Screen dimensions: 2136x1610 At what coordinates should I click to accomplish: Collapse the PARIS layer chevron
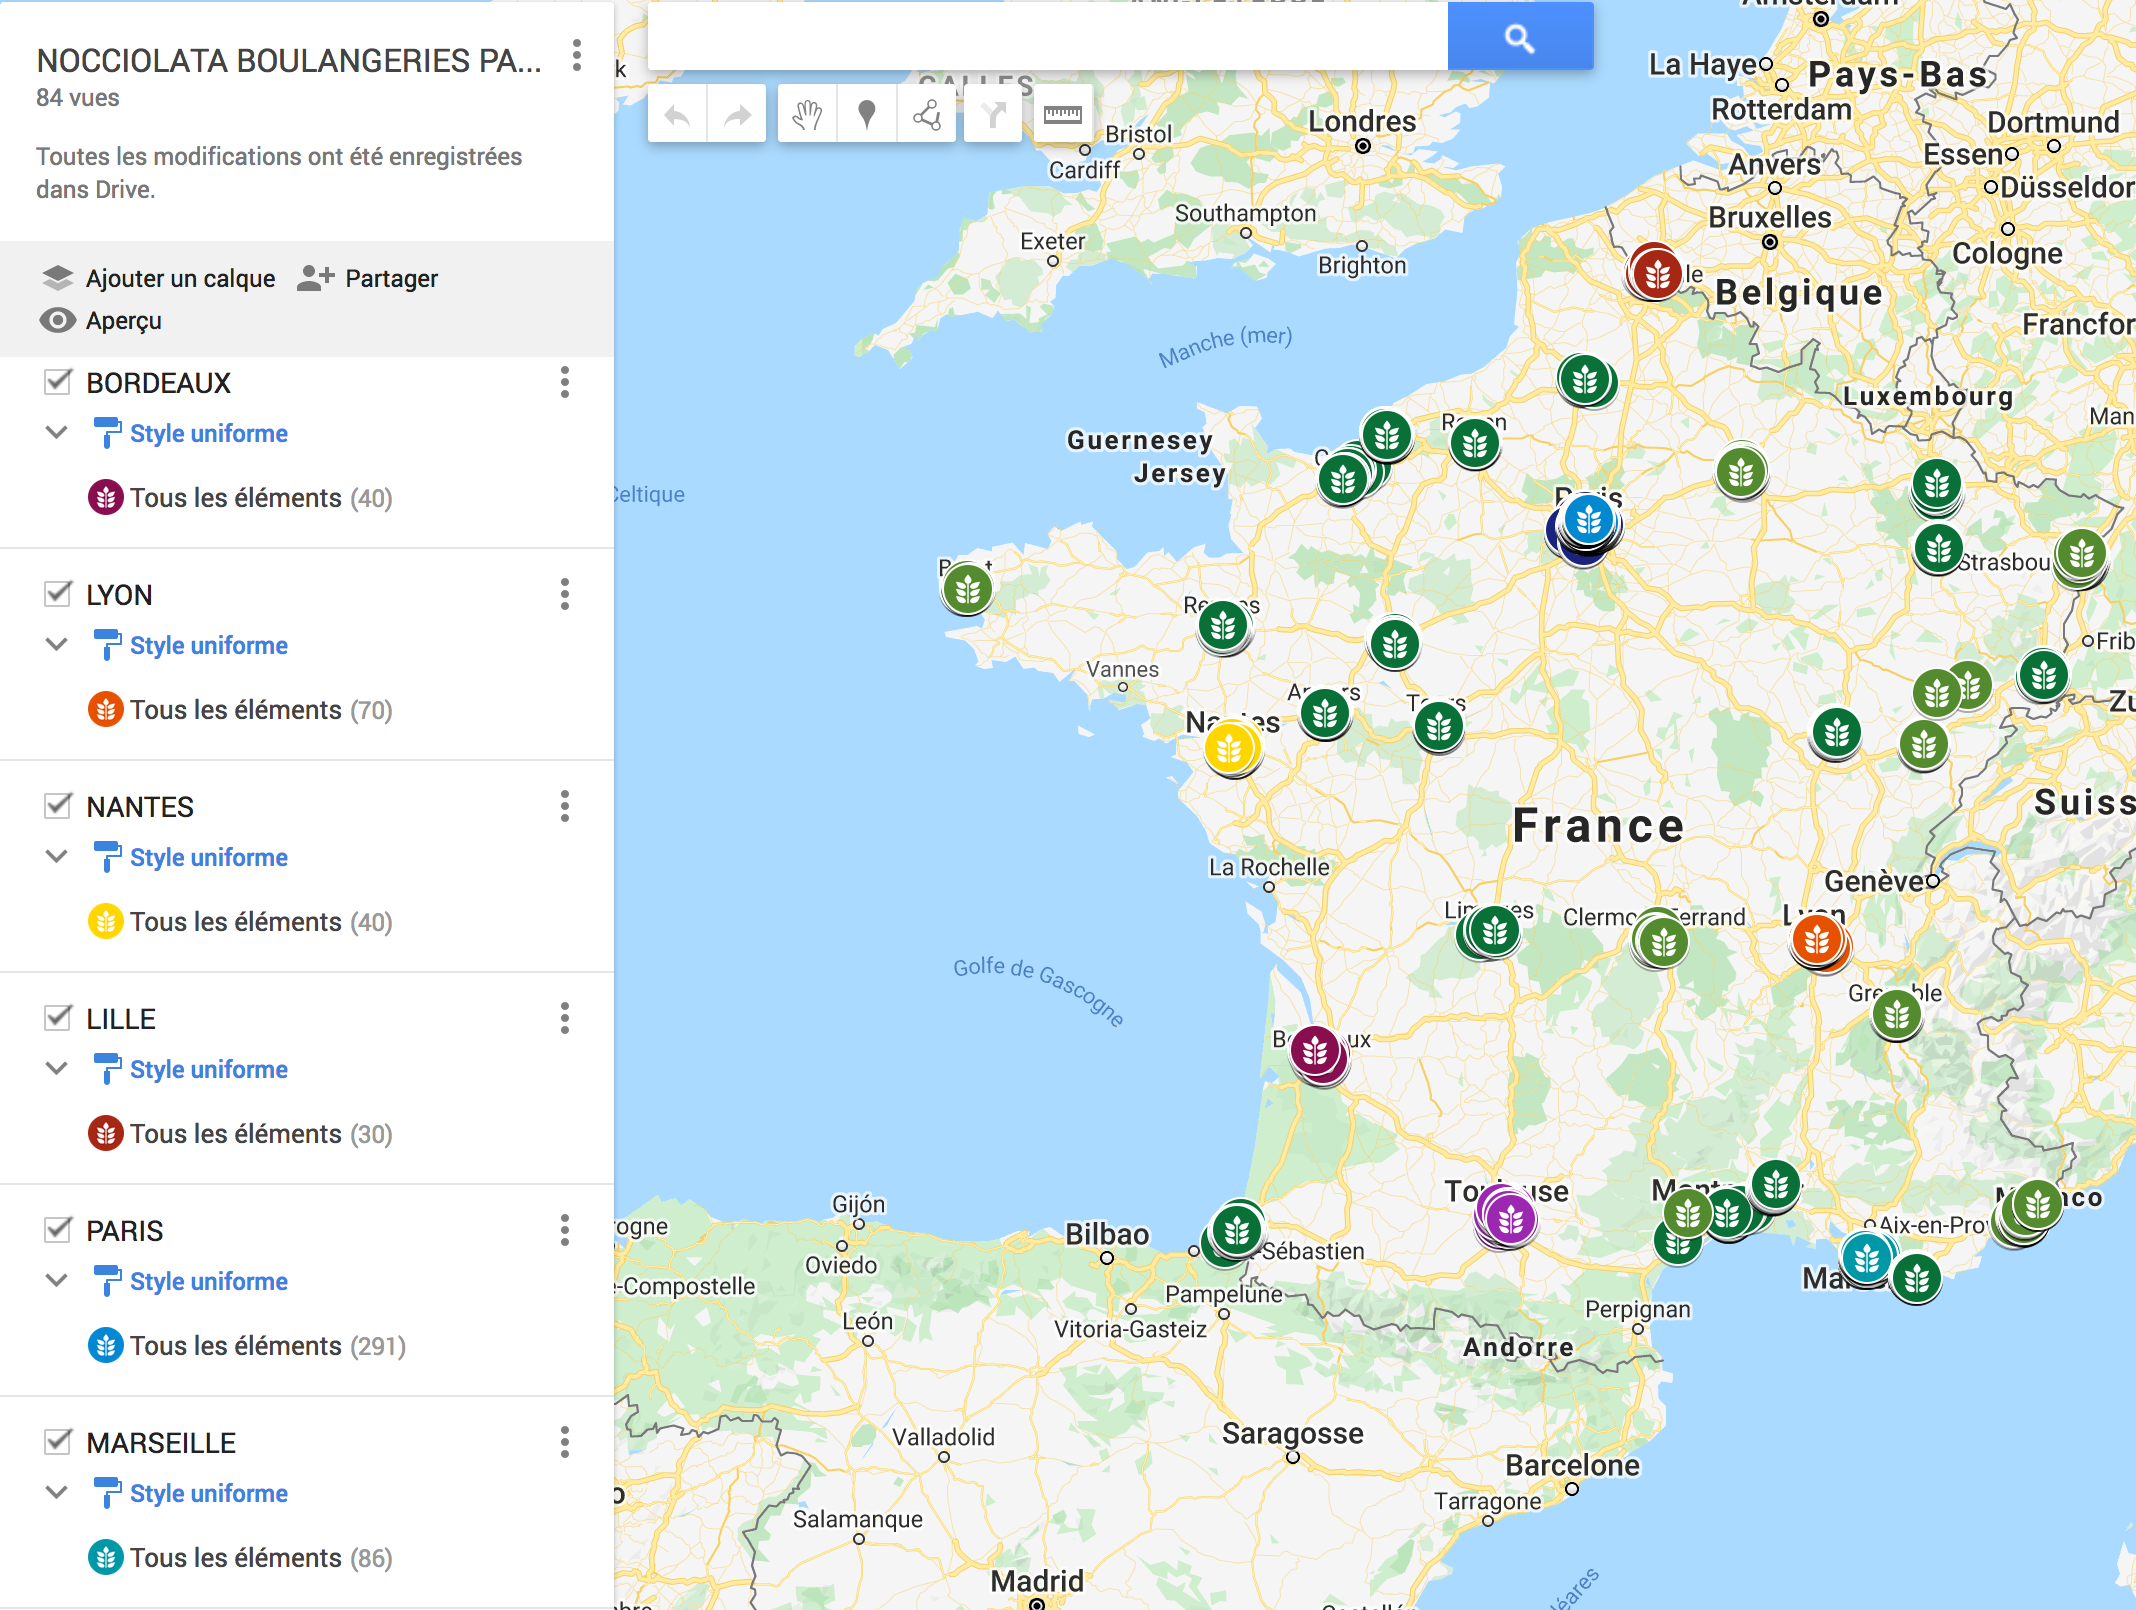tap(57, 1280)
